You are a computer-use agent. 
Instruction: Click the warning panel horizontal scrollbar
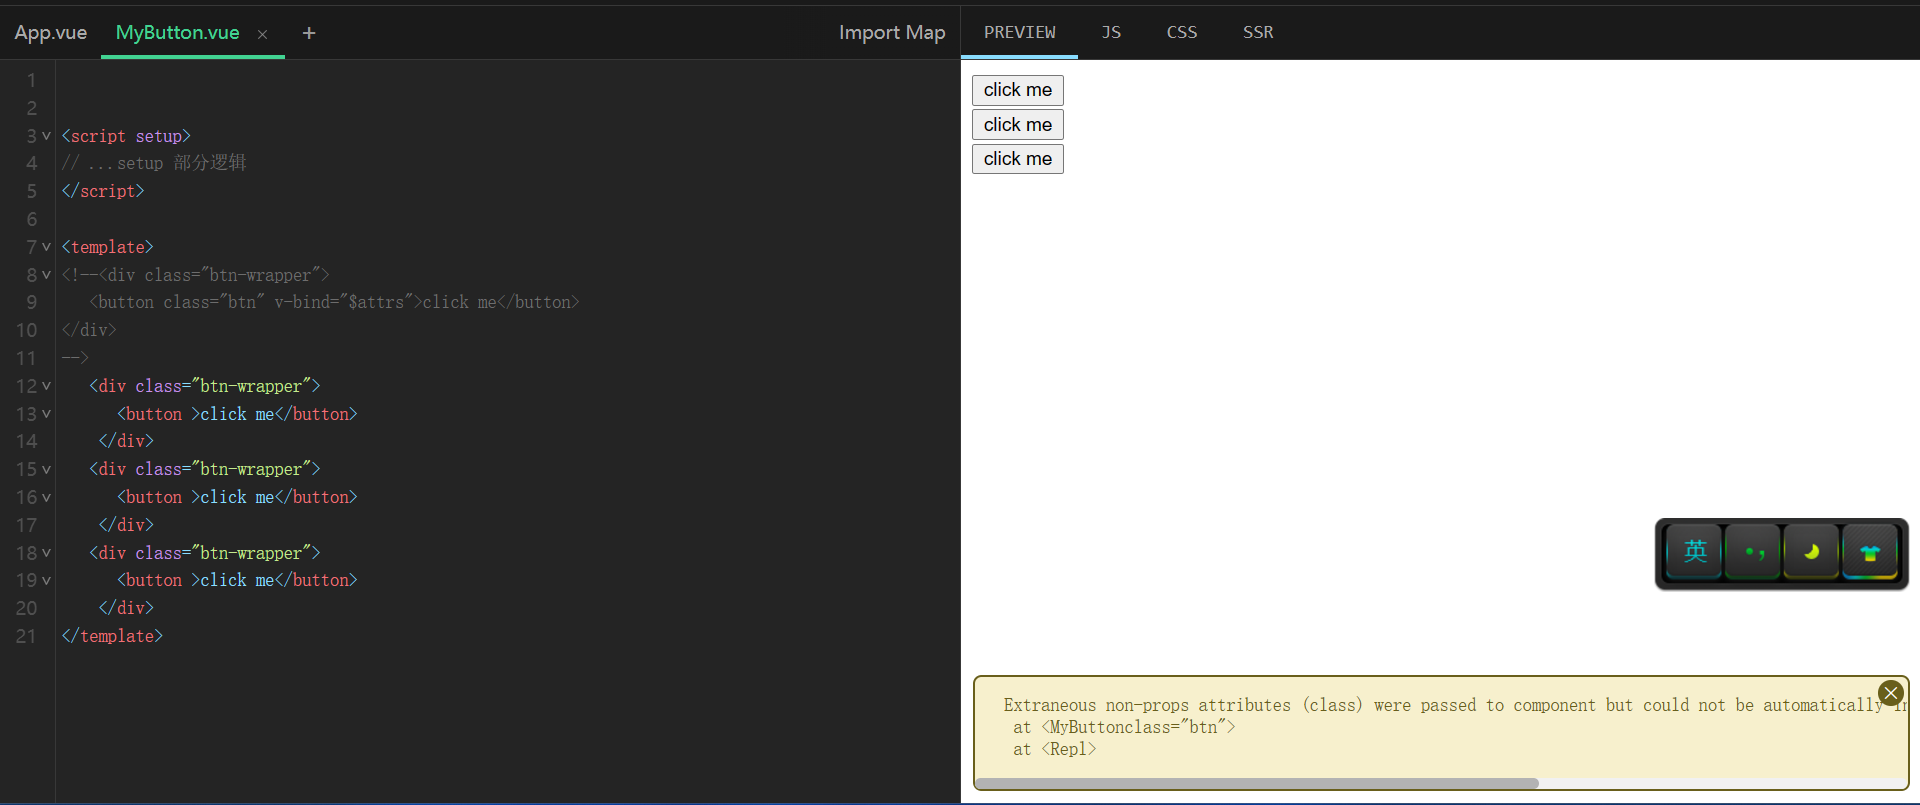1257,783
